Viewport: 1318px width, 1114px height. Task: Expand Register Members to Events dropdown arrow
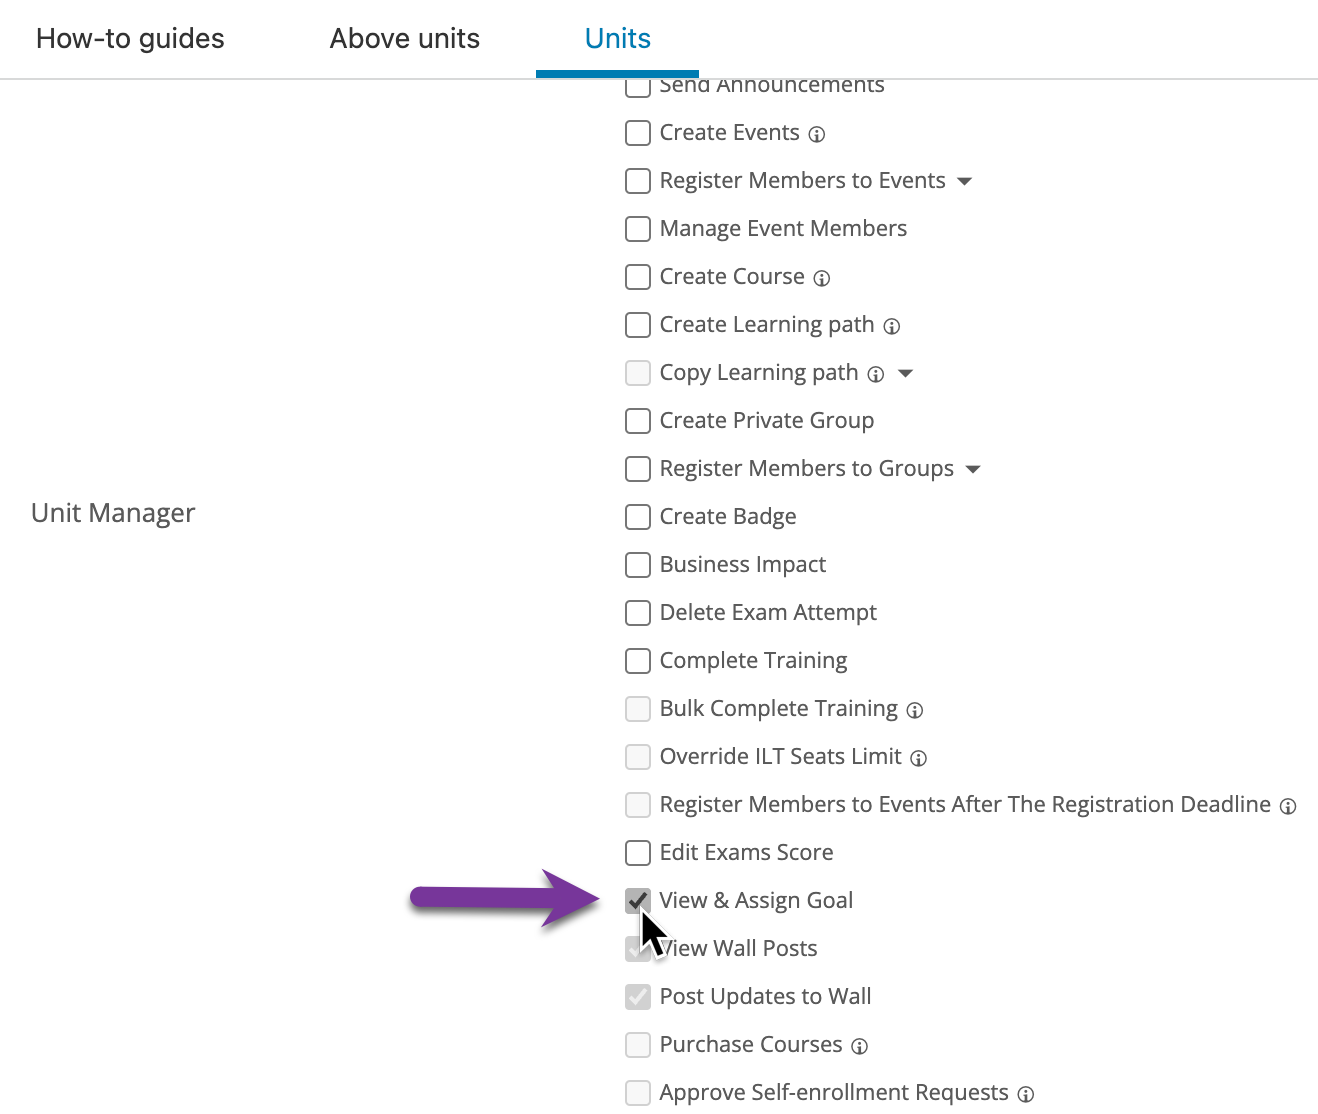click(965, 181)
